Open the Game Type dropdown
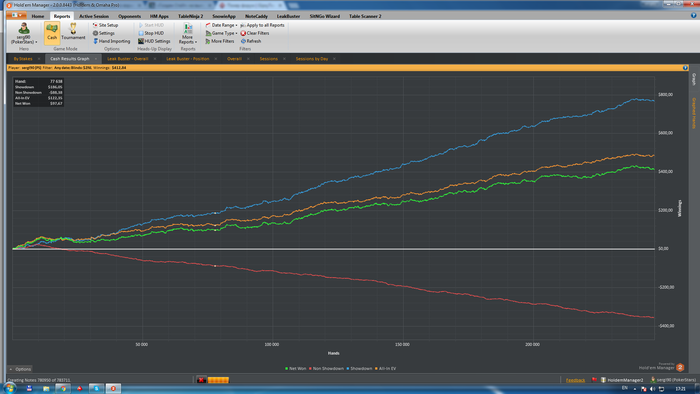The height and width of the screenshot is (394, 700). point(221,33)
